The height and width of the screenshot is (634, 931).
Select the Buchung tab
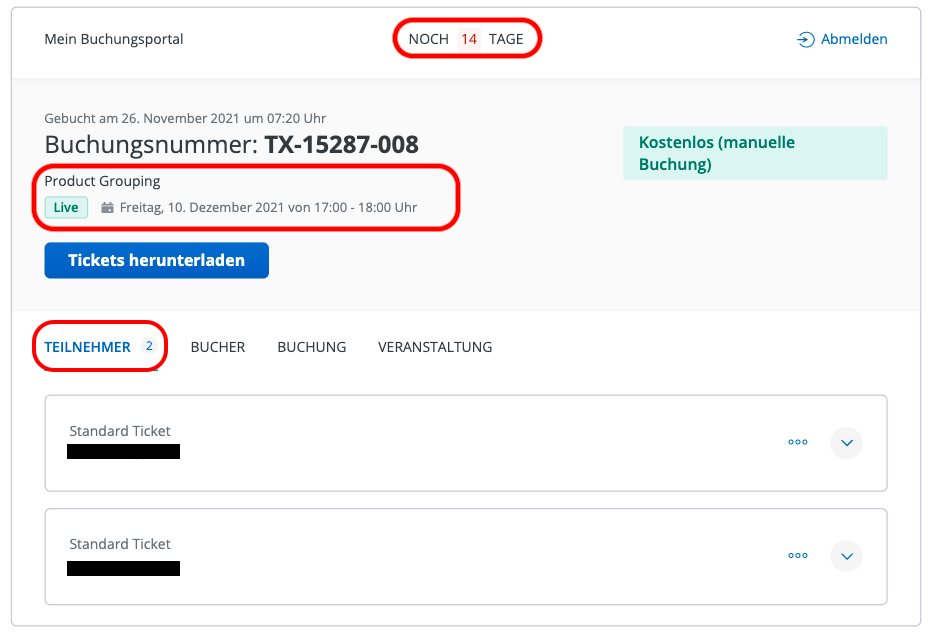click(x=312, y=347)
